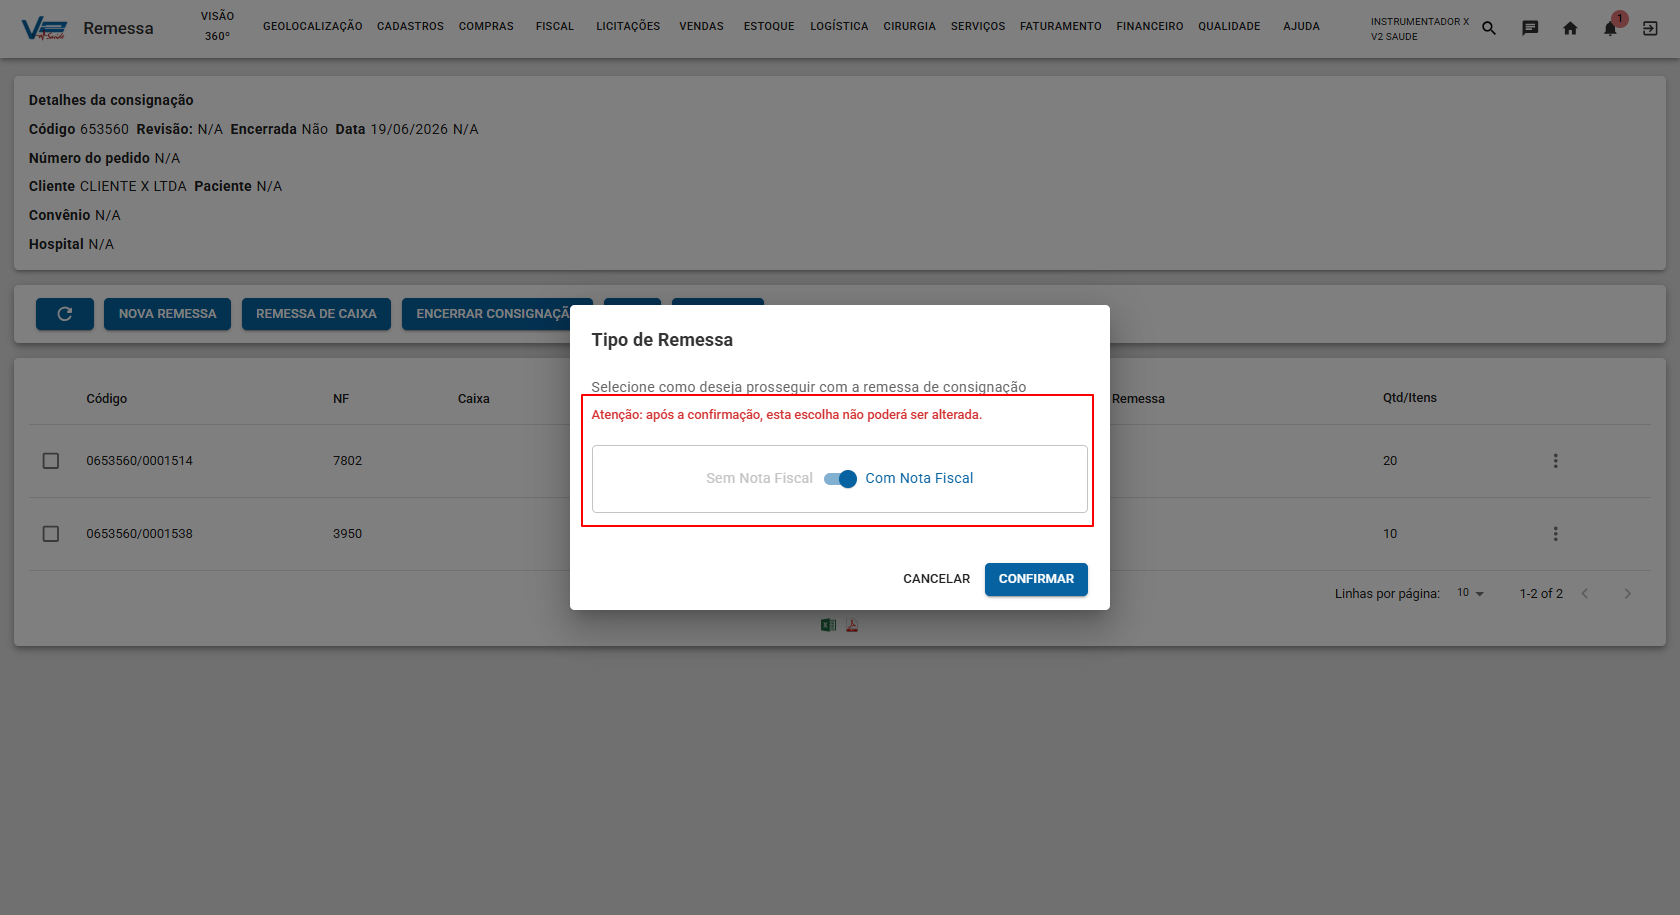Screen dimensions: 1680x915
Task: Select the Sem Nota Fiscal label
Action: pos(759,479)
